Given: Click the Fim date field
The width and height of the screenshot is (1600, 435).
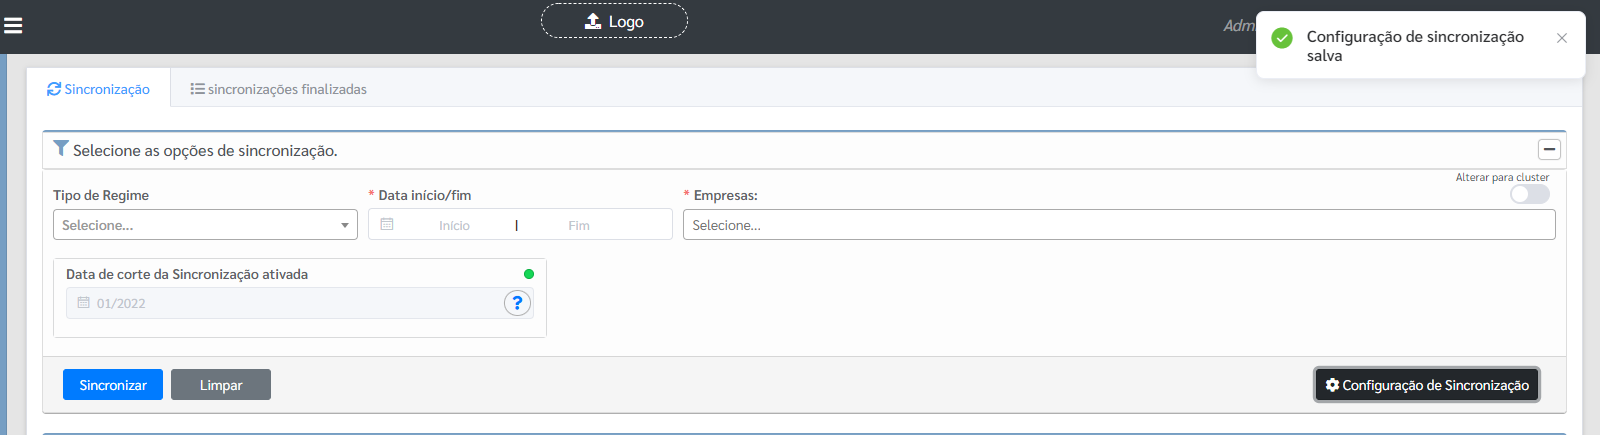Looking at the screenshot, I should [579, 225].
